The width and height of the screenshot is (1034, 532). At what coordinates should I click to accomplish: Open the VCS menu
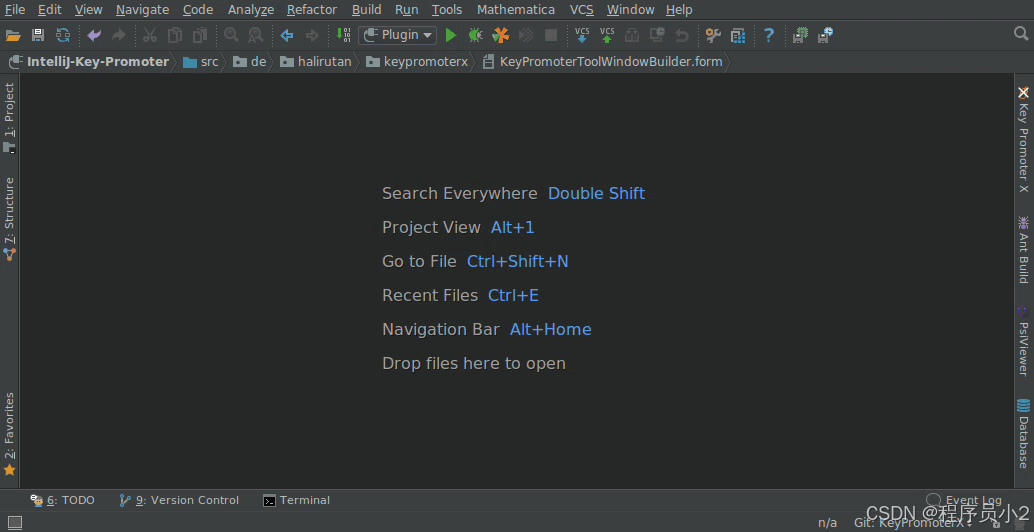pos(582,10)
